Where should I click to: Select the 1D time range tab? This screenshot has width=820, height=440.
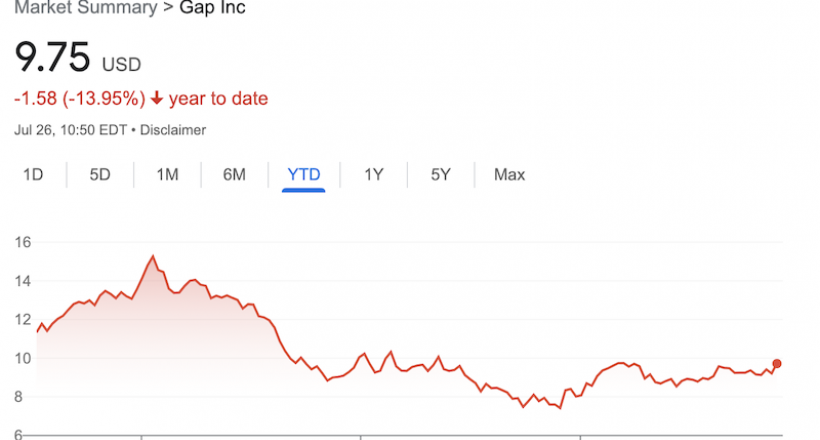pyautogui.click(x=33, y=174)
